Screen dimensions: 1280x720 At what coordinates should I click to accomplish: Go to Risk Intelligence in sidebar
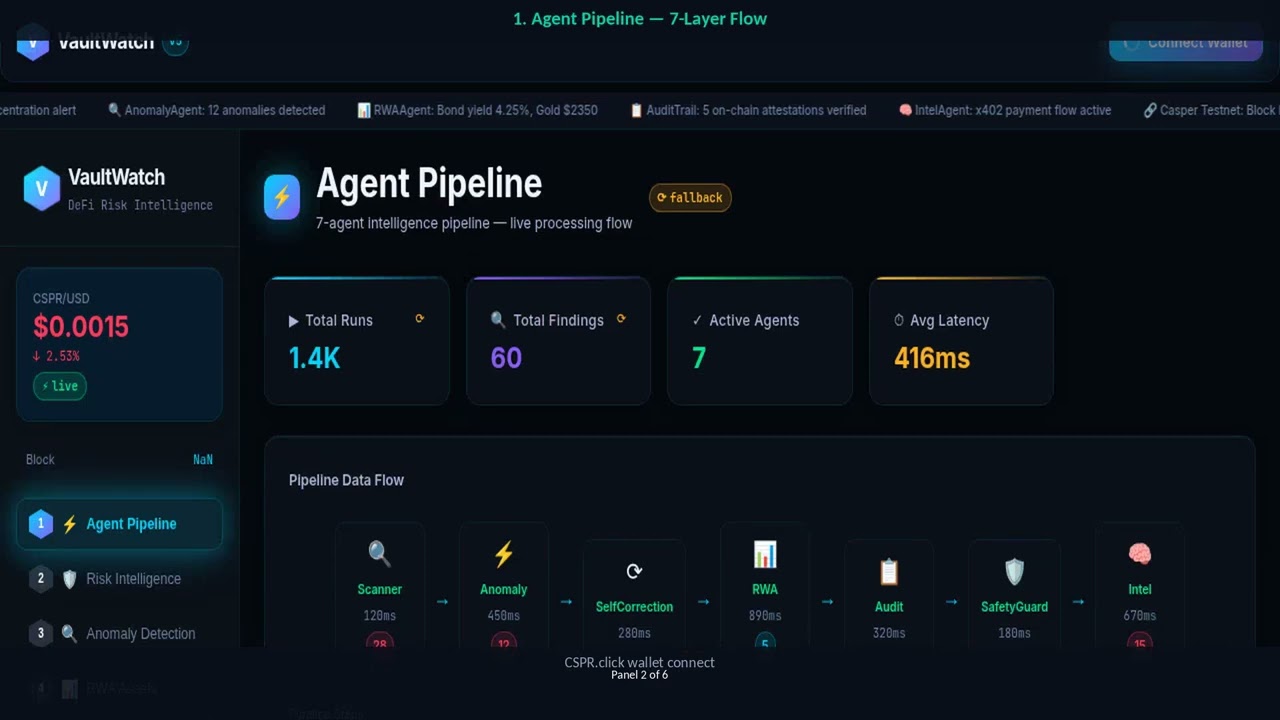tap(119, 579)
